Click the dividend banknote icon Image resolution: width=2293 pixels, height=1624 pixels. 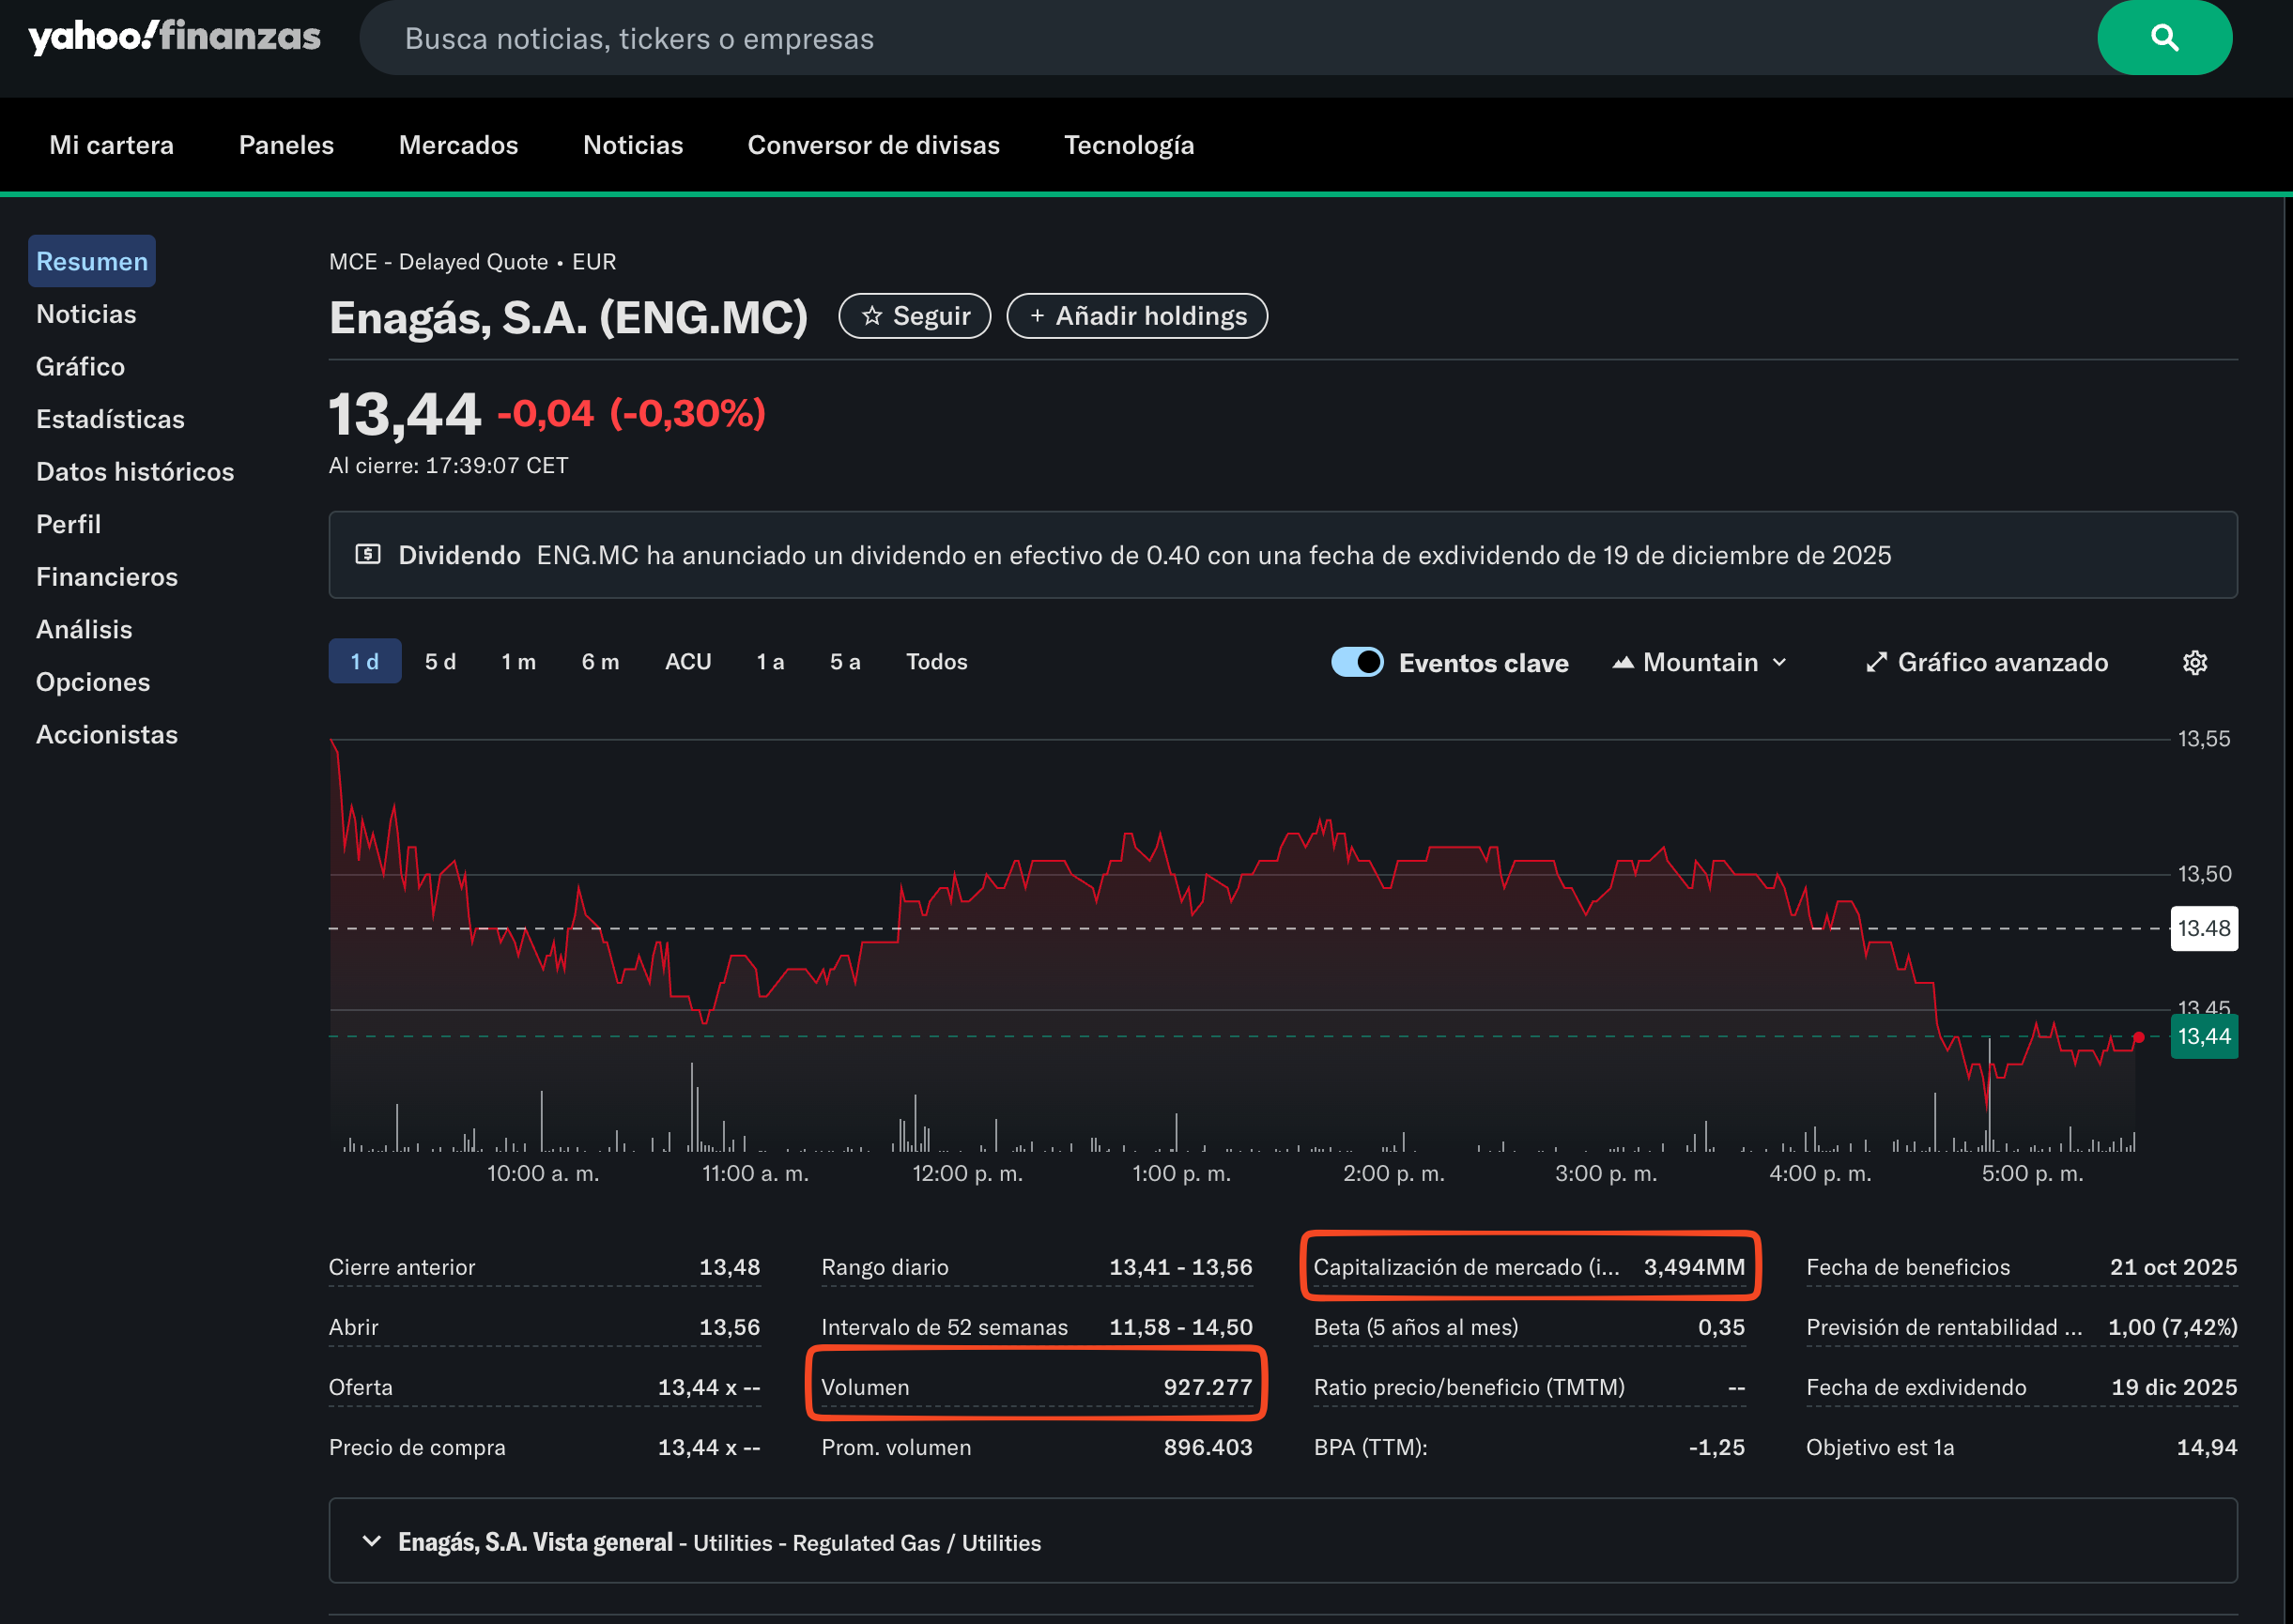[x=368, y=555]
